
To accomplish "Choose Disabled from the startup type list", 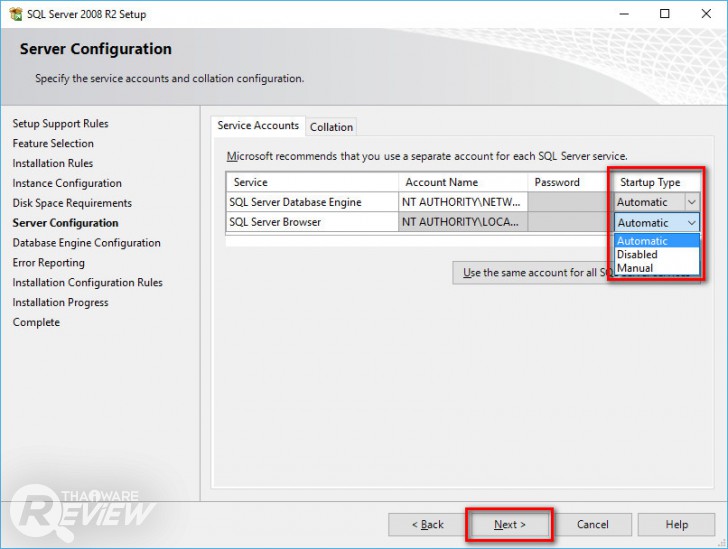I will tap(656, 255).
